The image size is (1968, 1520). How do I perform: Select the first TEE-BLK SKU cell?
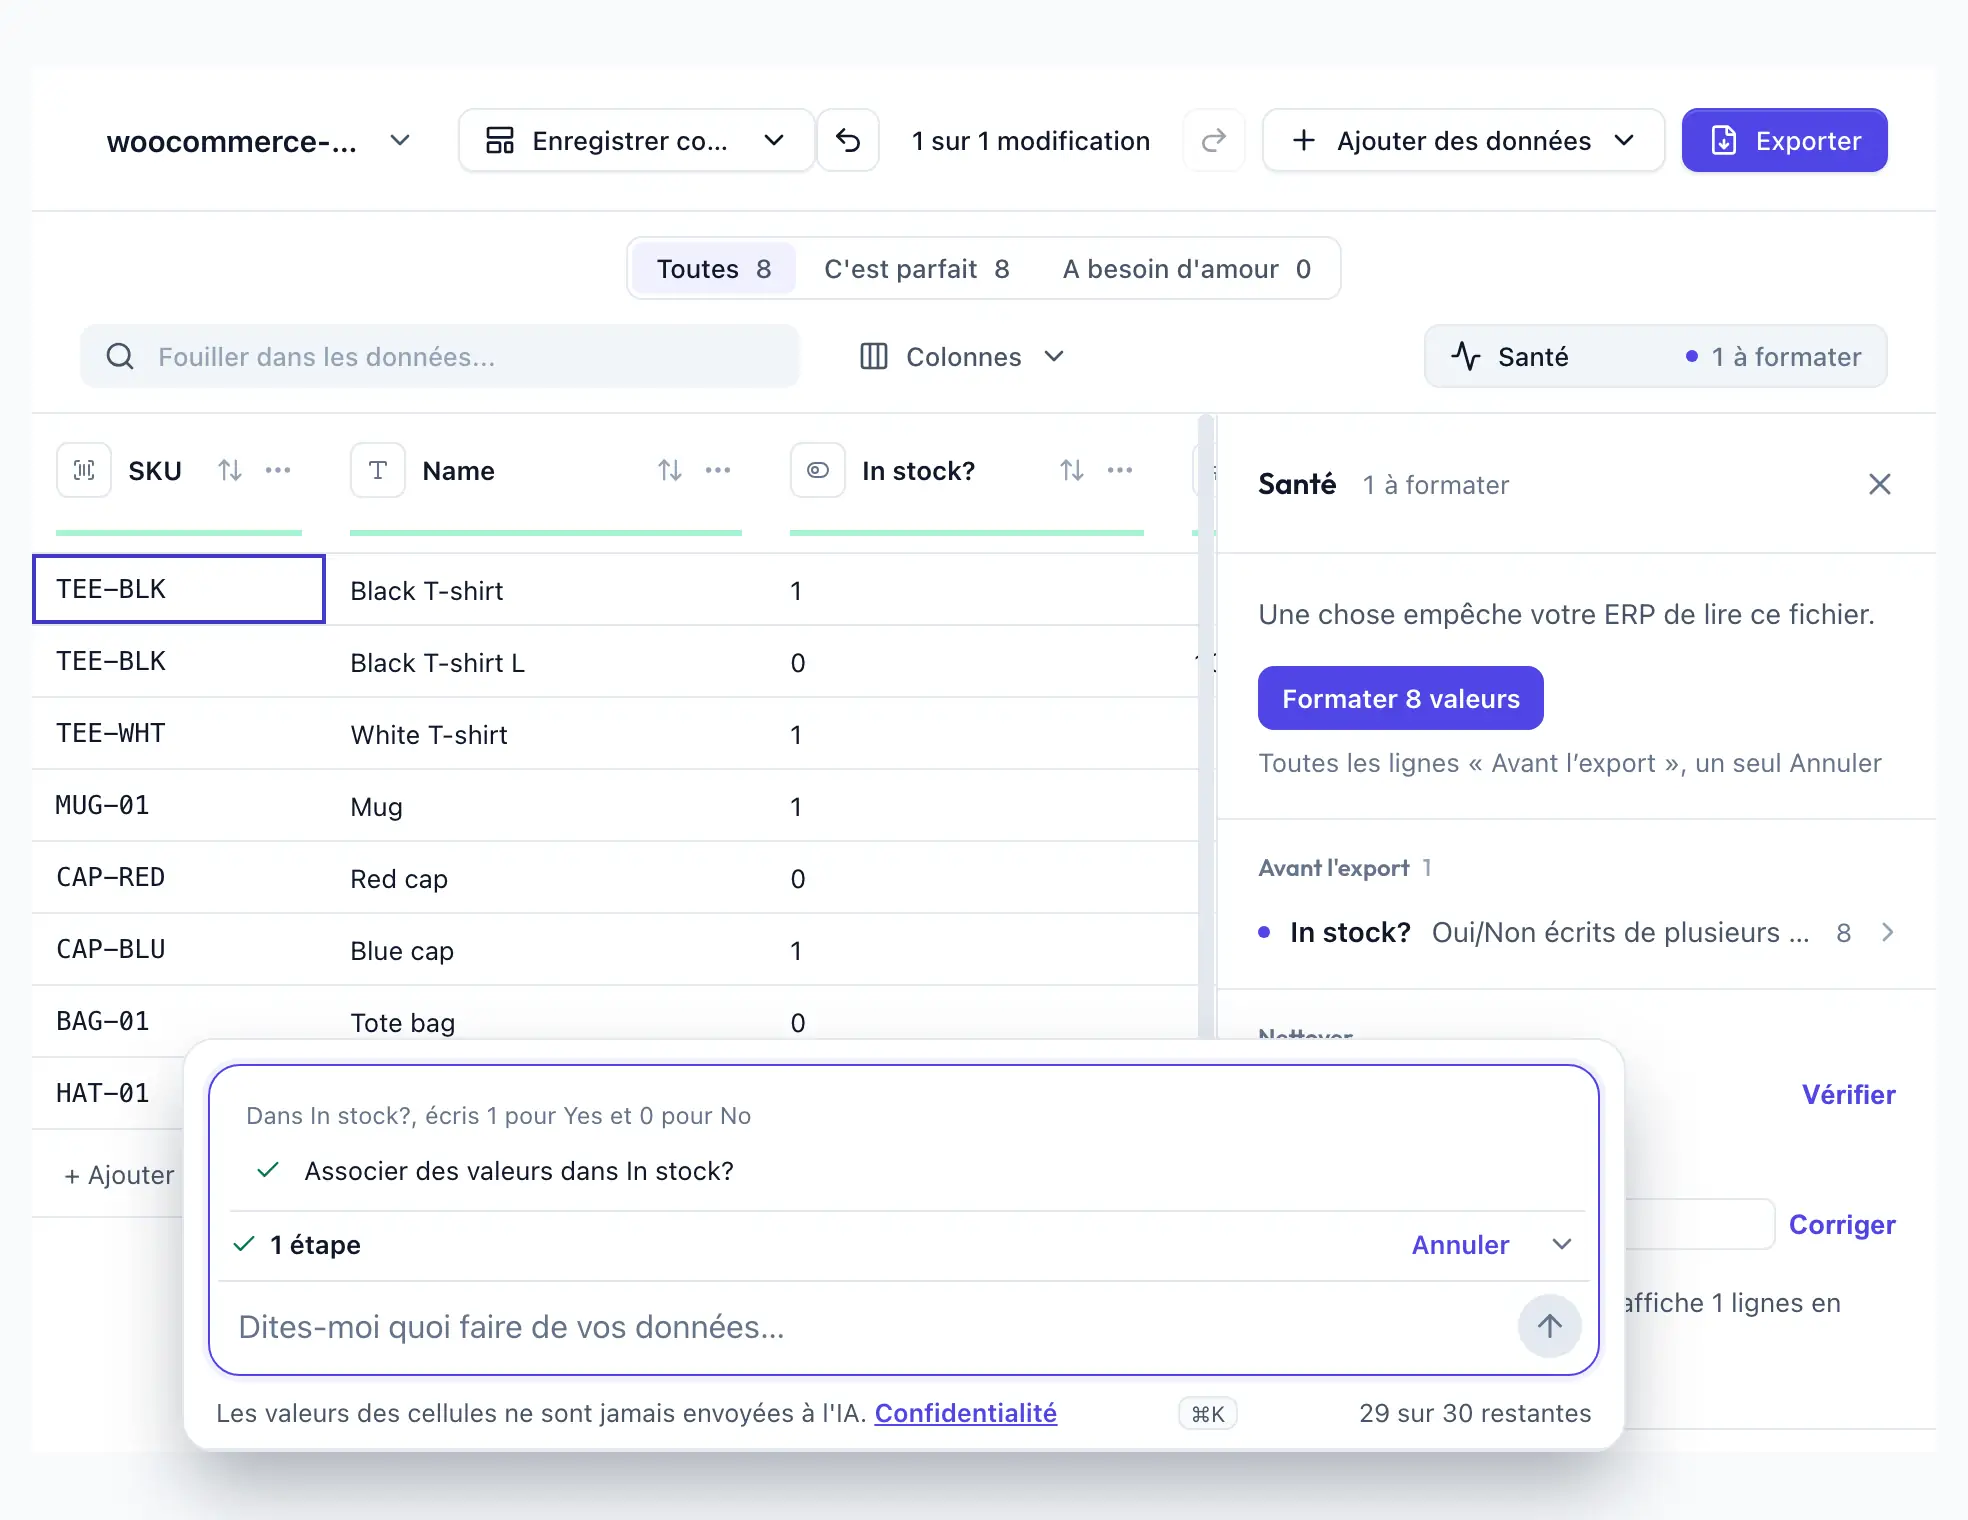179,589
